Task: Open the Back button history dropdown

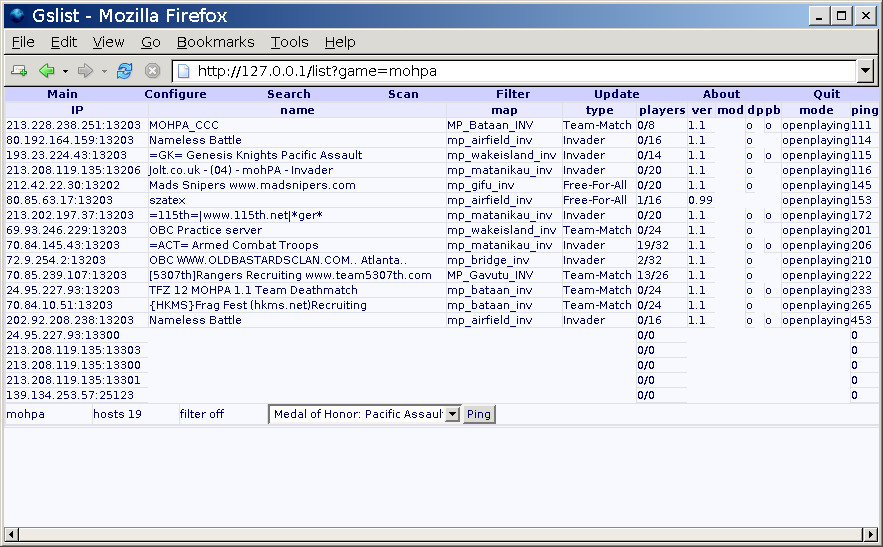Action: (x=65, y=71)
